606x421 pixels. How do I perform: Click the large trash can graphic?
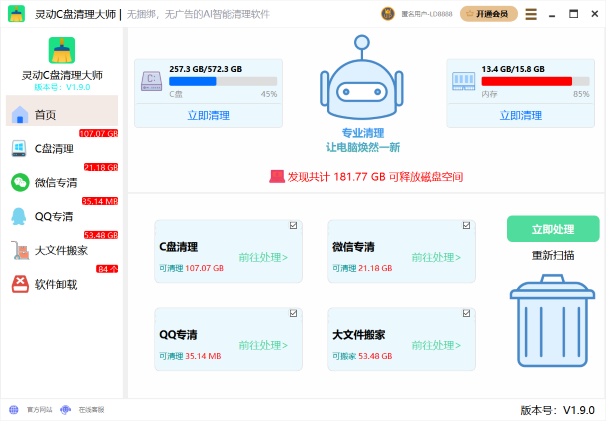[x=552, y=320]
